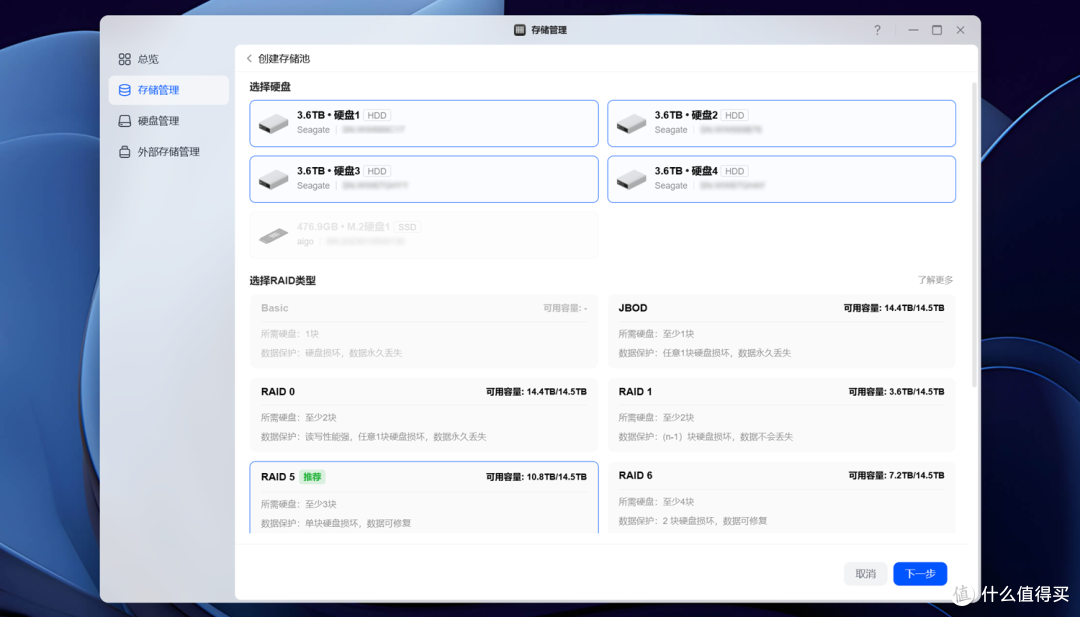Maximize the 存储管理 window
Image resolution: width=1080 pixels, height=617 pixels.
point(937,30)
